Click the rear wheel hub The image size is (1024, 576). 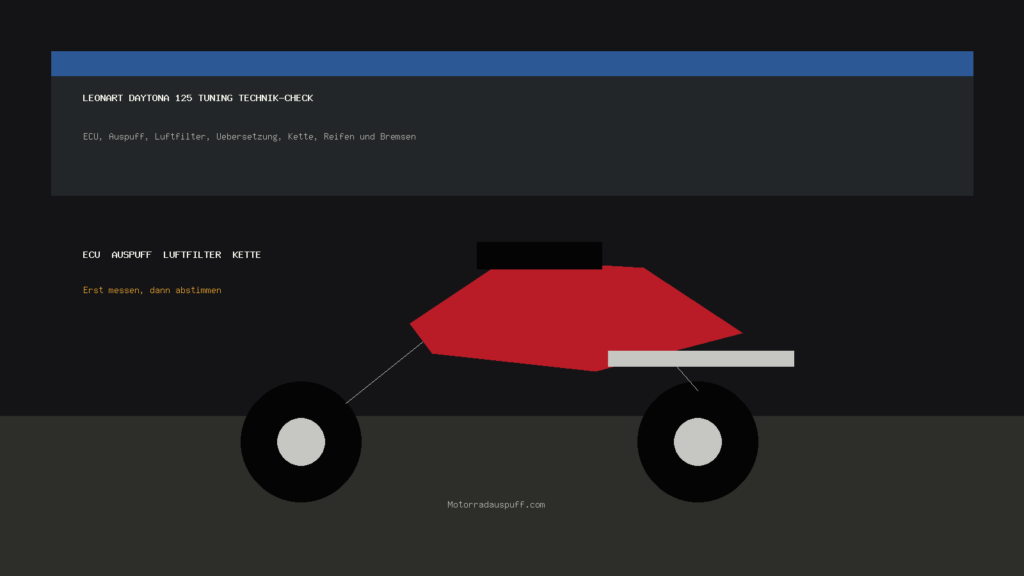pyautogui.click(x=698, y=442)
